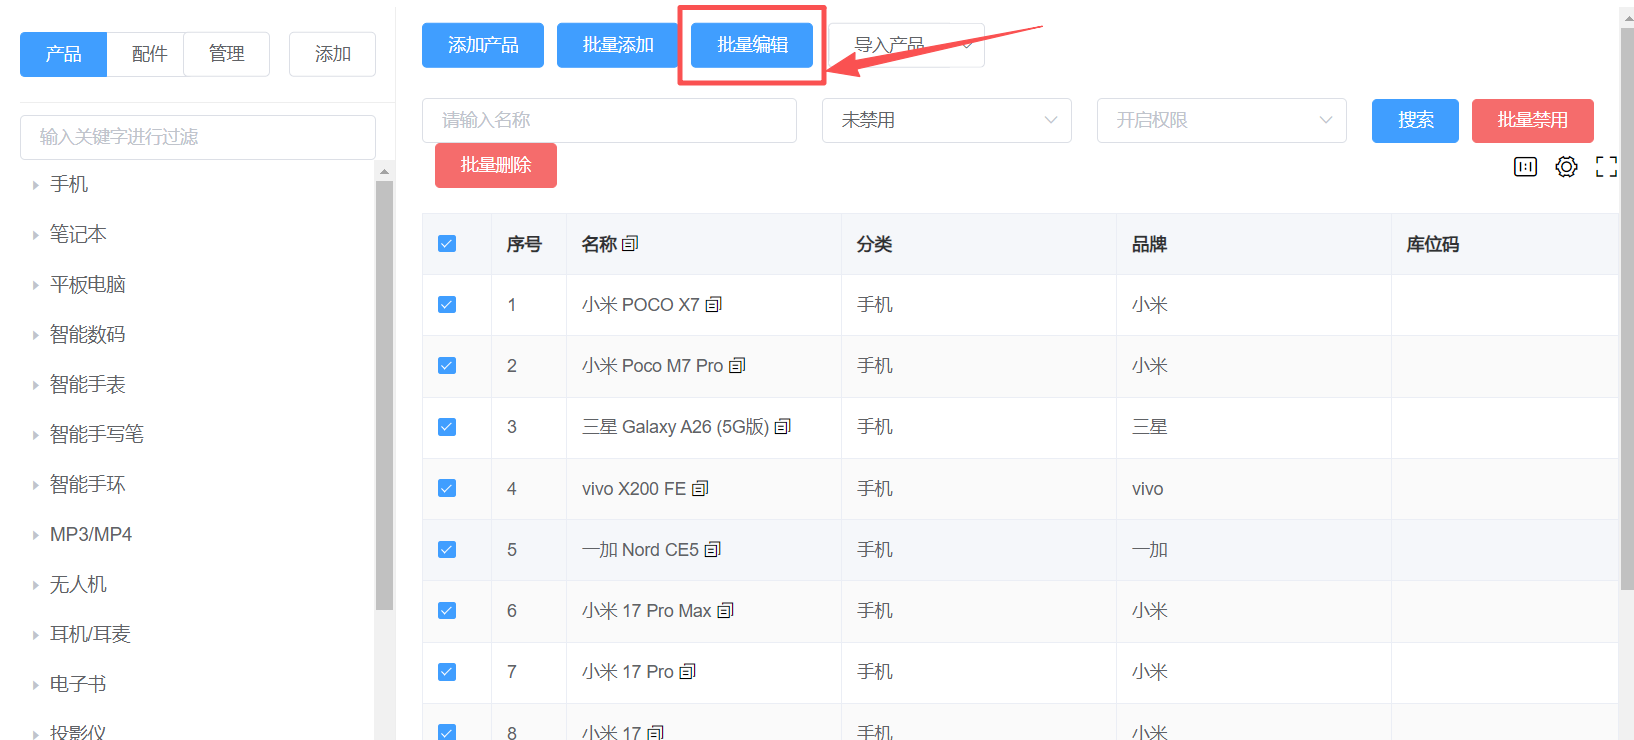Click copy icon beside 三星 Galaxy A26 (5G版)
The height and width of the screenshot is (740, 1634).
click(782, 427)
